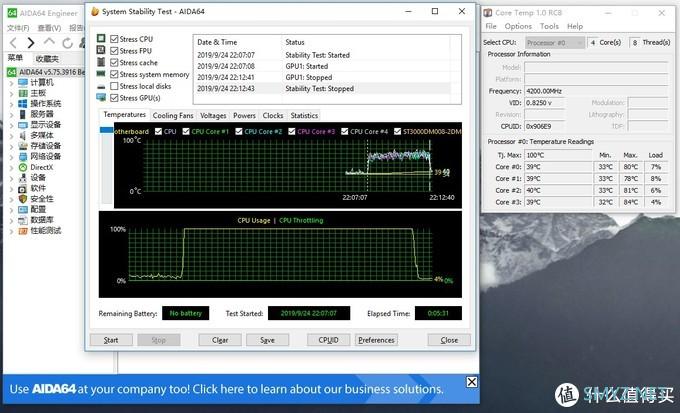This screenshot has height=413, width=680.
Task: Toggle the Stress system memory checkbox
Action: [114, 74]
